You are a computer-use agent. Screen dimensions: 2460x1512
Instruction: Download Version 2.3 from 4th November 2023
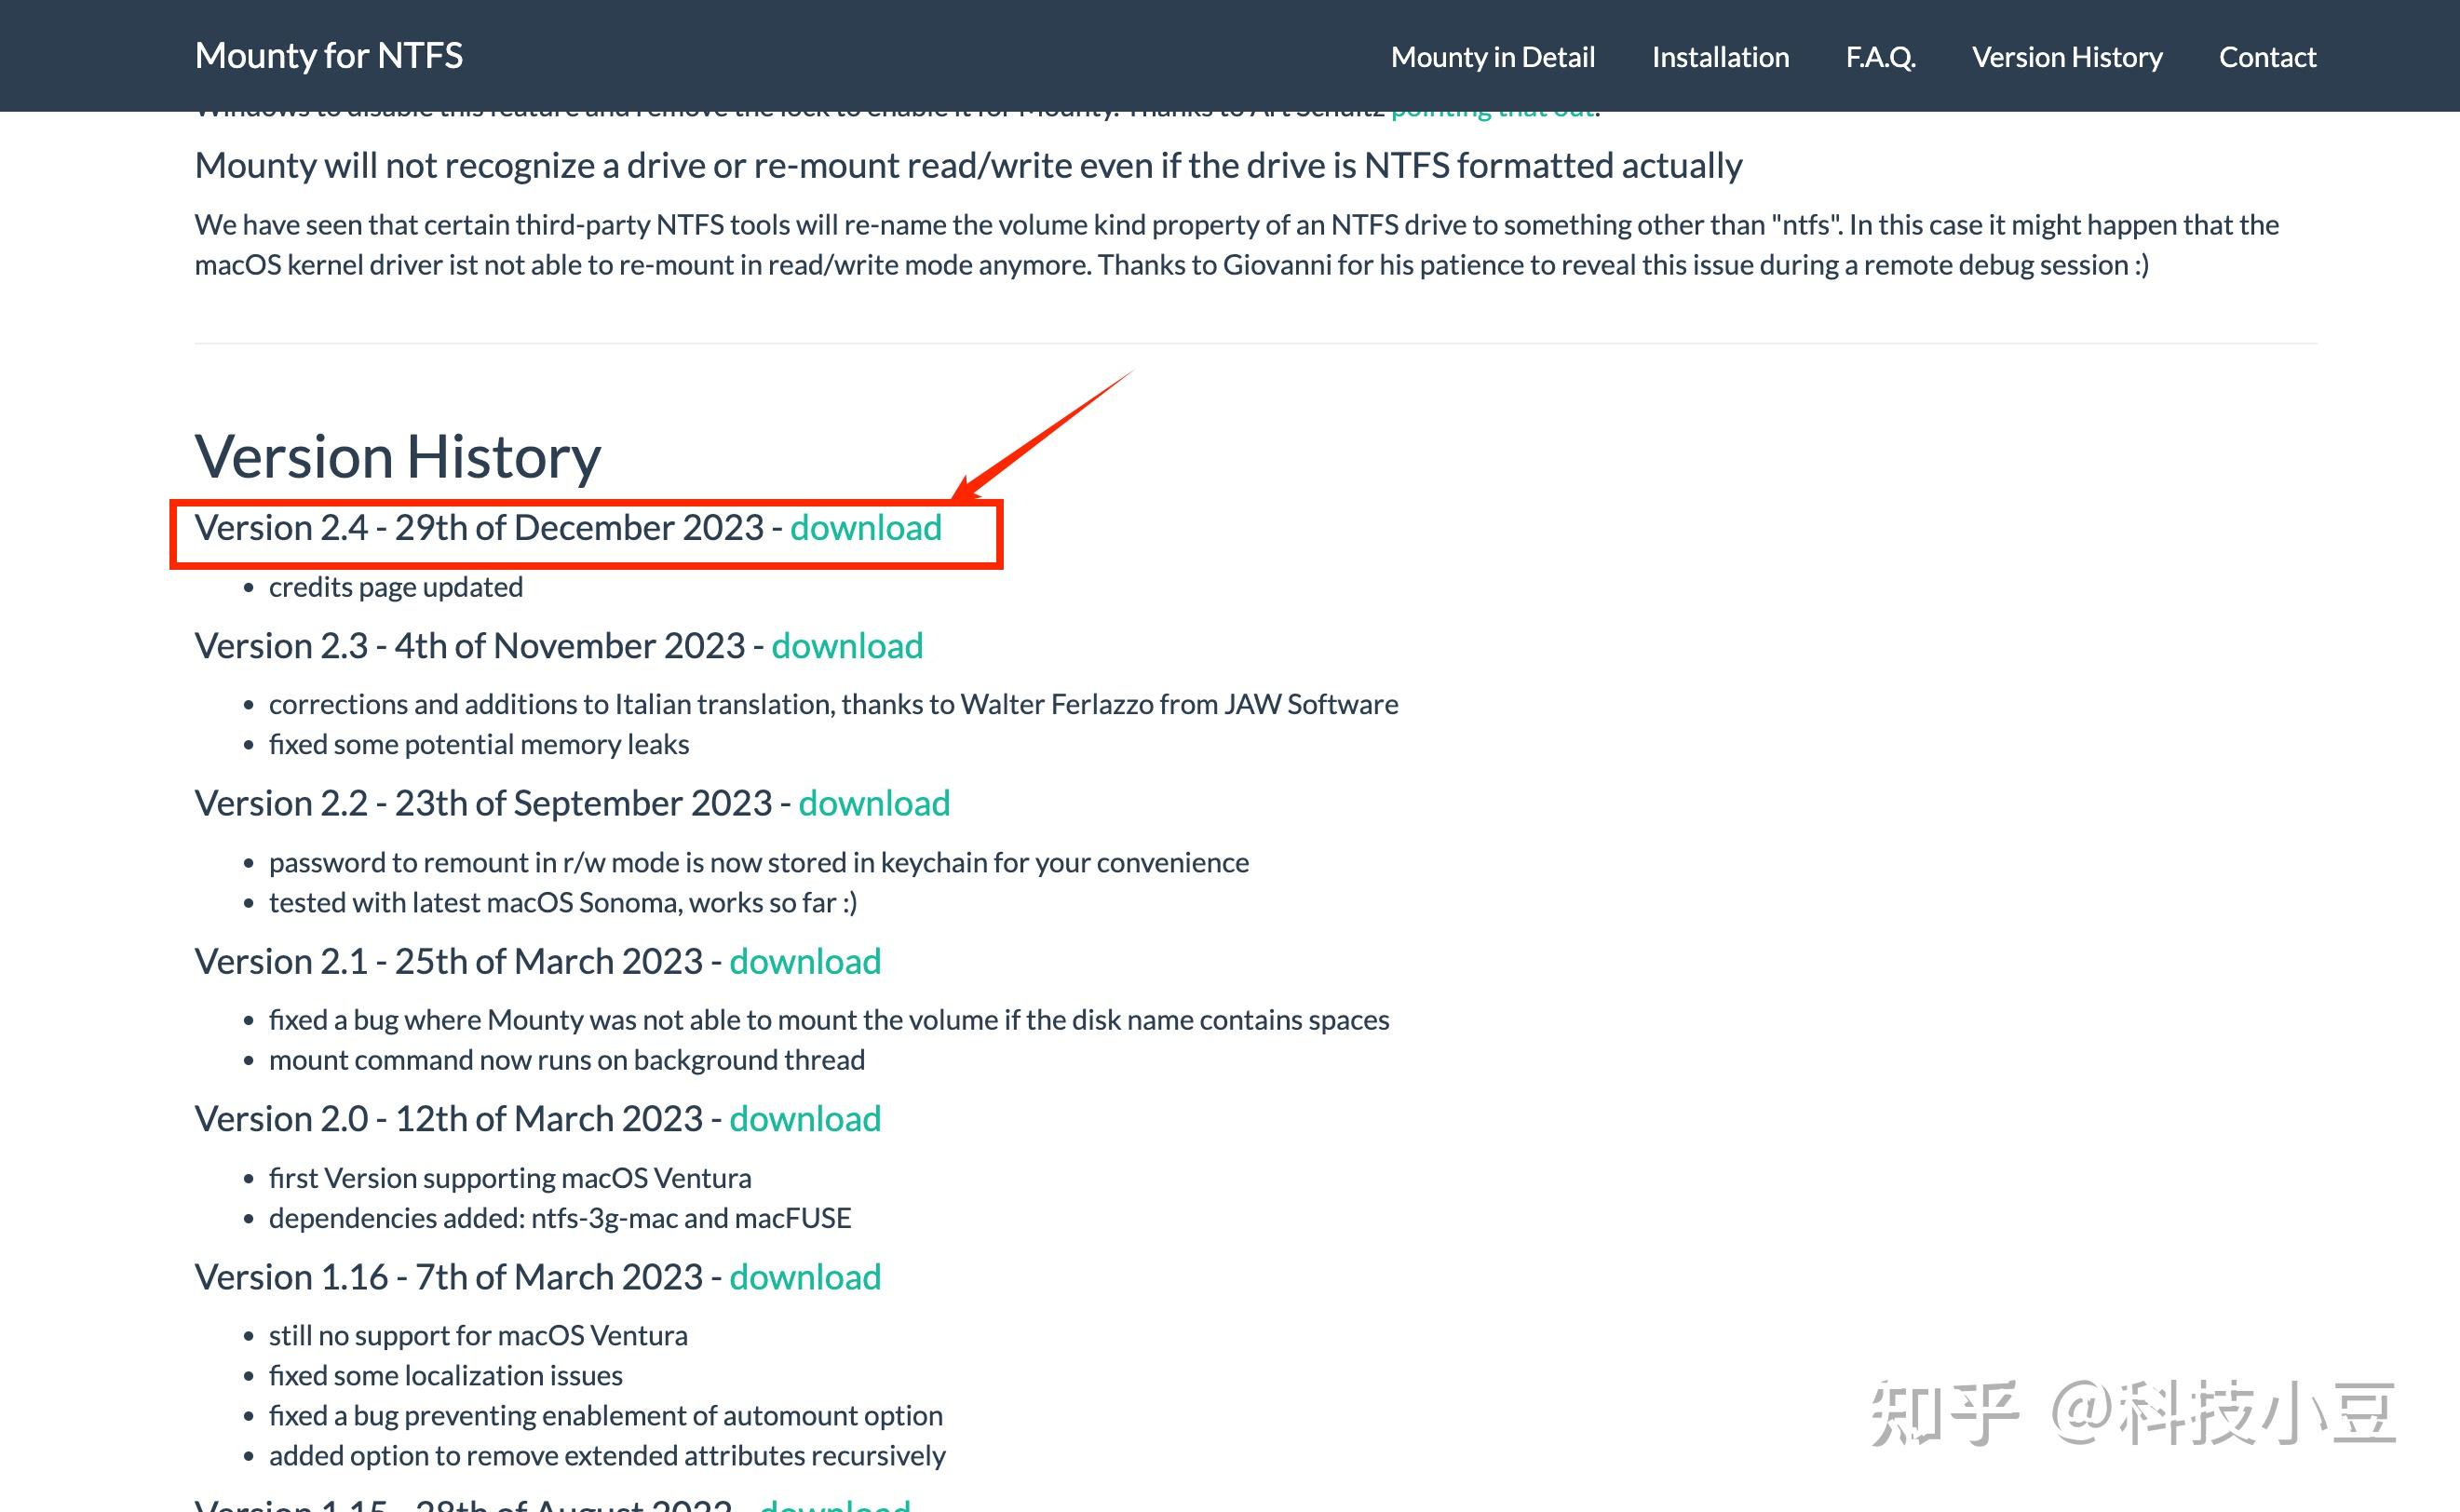click(x=846, y=646)
